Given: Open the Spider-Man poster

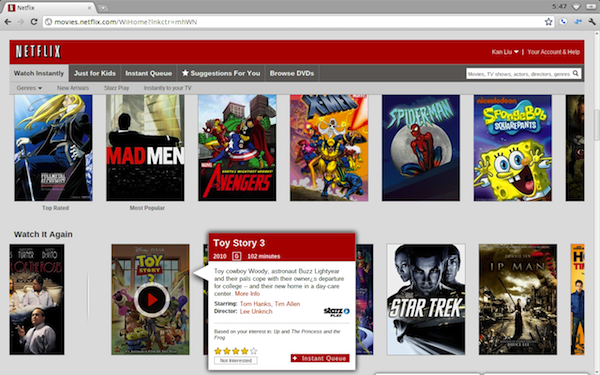Looking at the screenshot, I should (x=421, y=148).
